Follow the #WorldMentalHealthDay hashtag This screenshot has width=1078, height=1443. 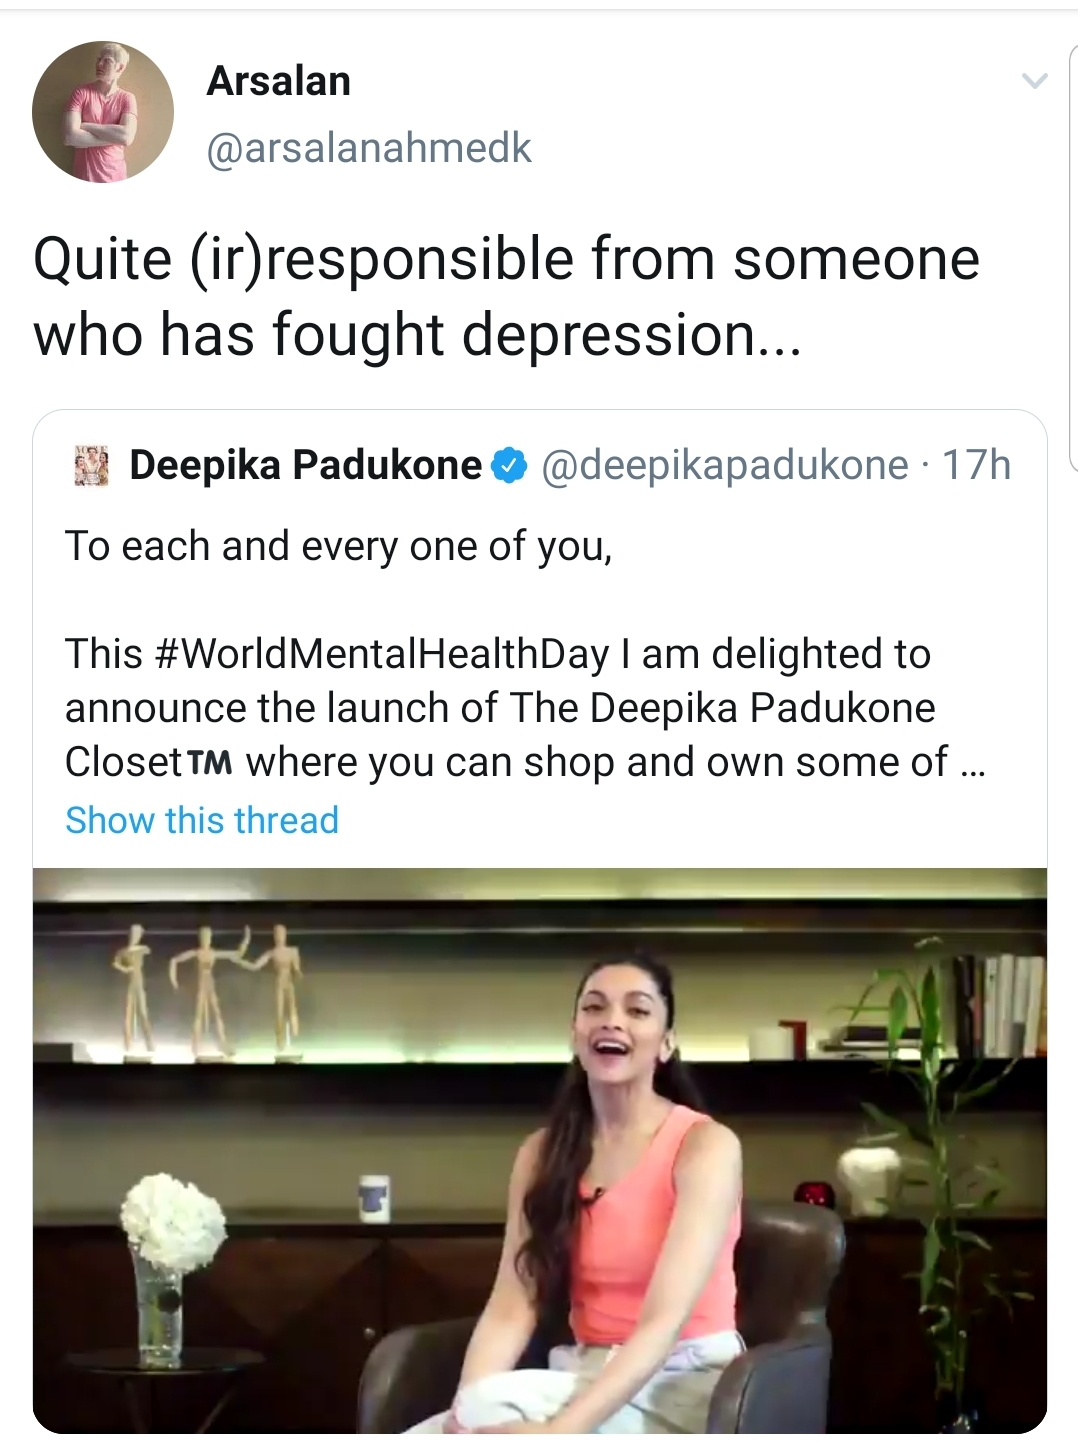pos(383,654)
